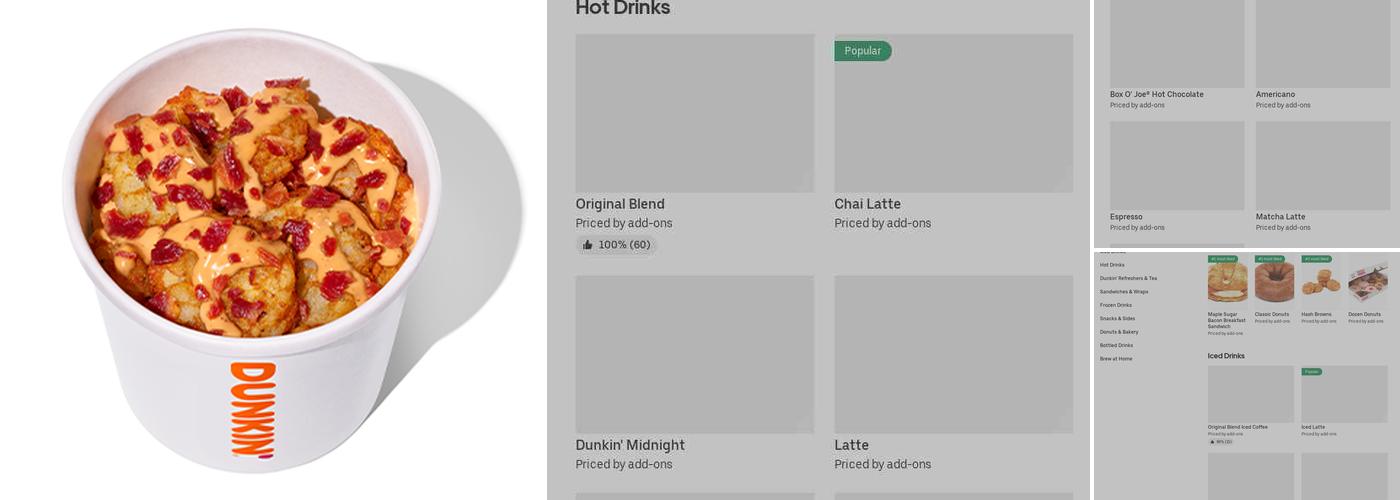Navigate to Donuts & Bakery category

point(1119,332)
